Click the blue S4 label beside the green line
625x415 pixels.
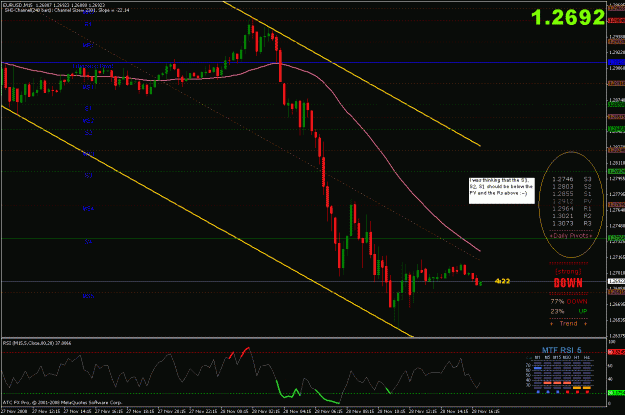pos(88,242)
